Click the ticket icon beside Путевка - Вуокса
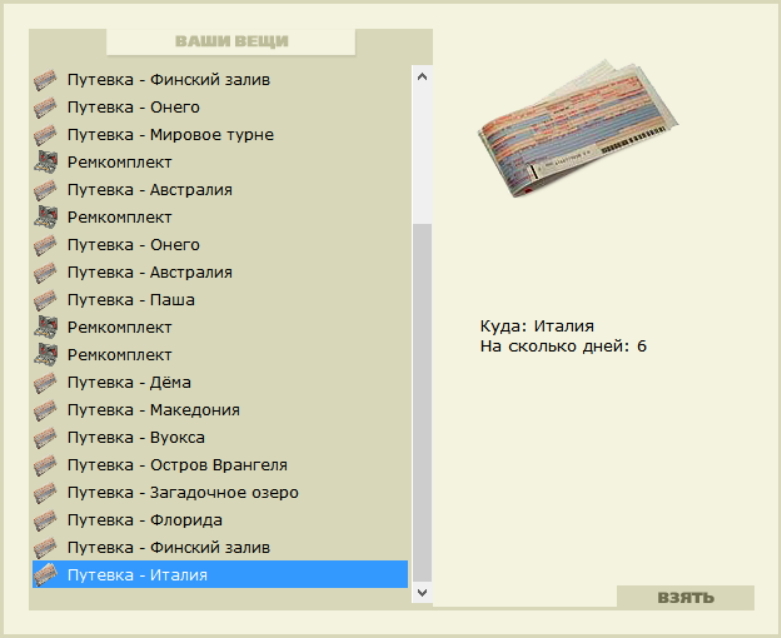The width and height of the screenshot is (781, 638). [x=45, y=438]
